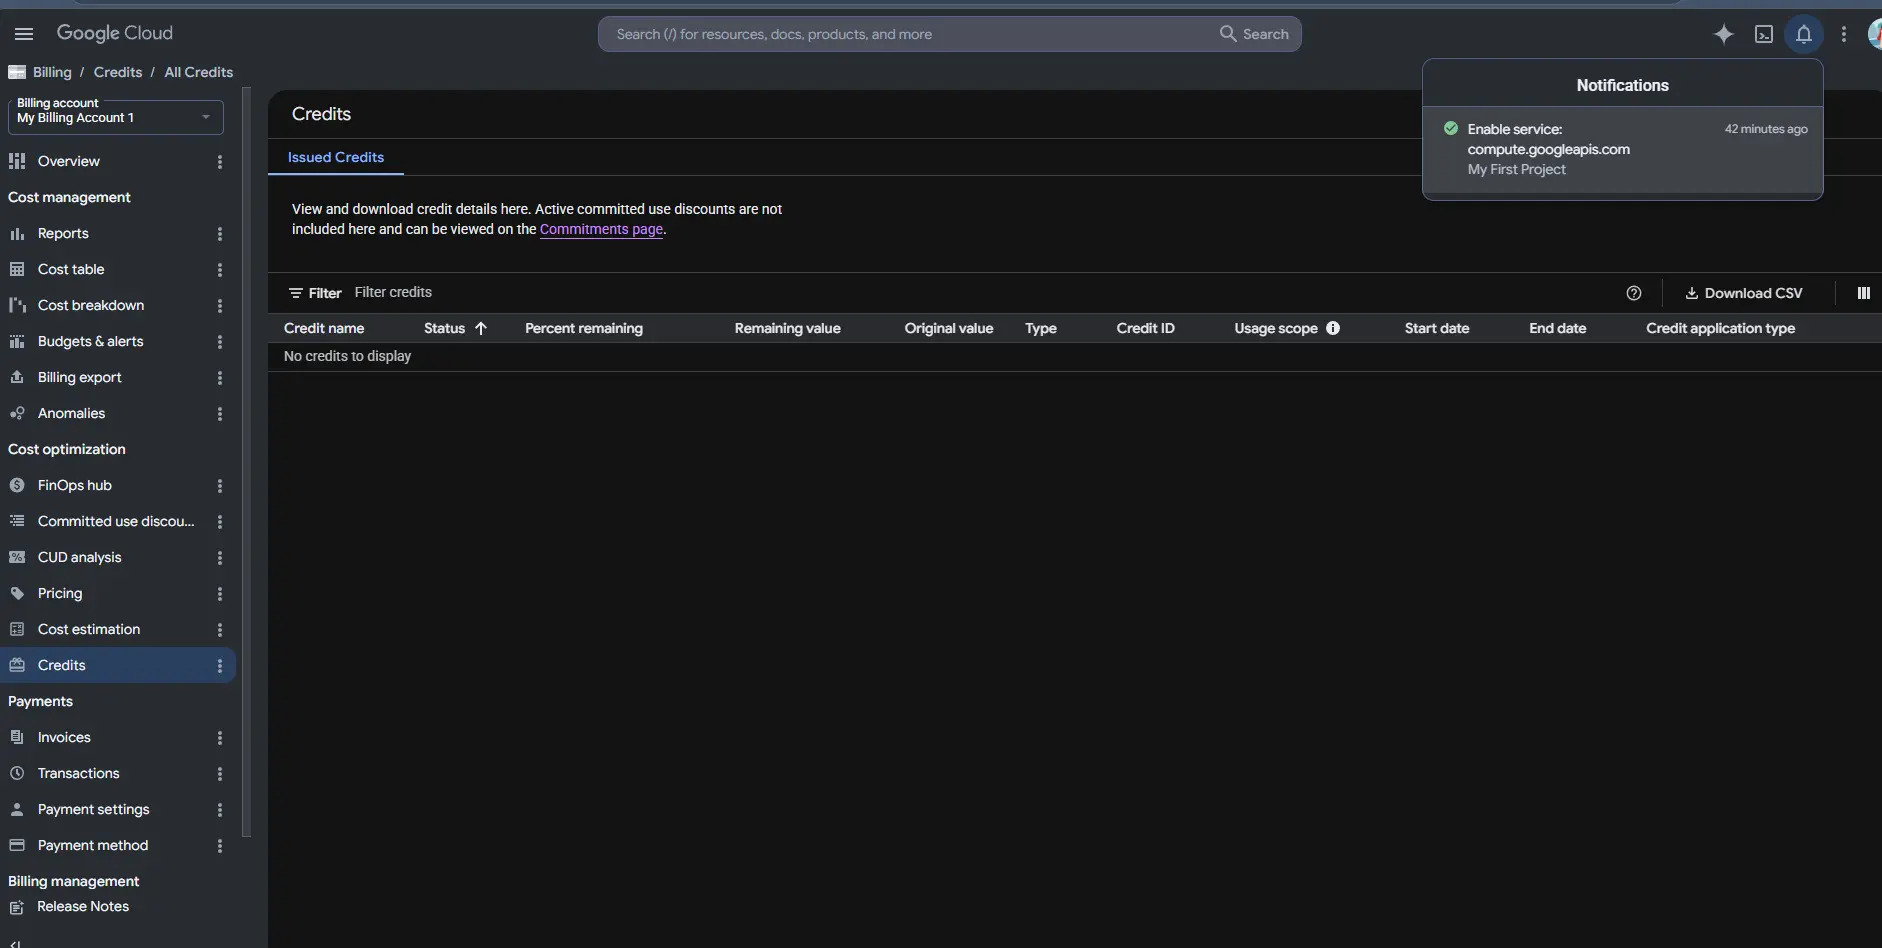Viewport: 1882px width, 948px height.
Task: Open more options for Billing export
Action: point(220,377)
